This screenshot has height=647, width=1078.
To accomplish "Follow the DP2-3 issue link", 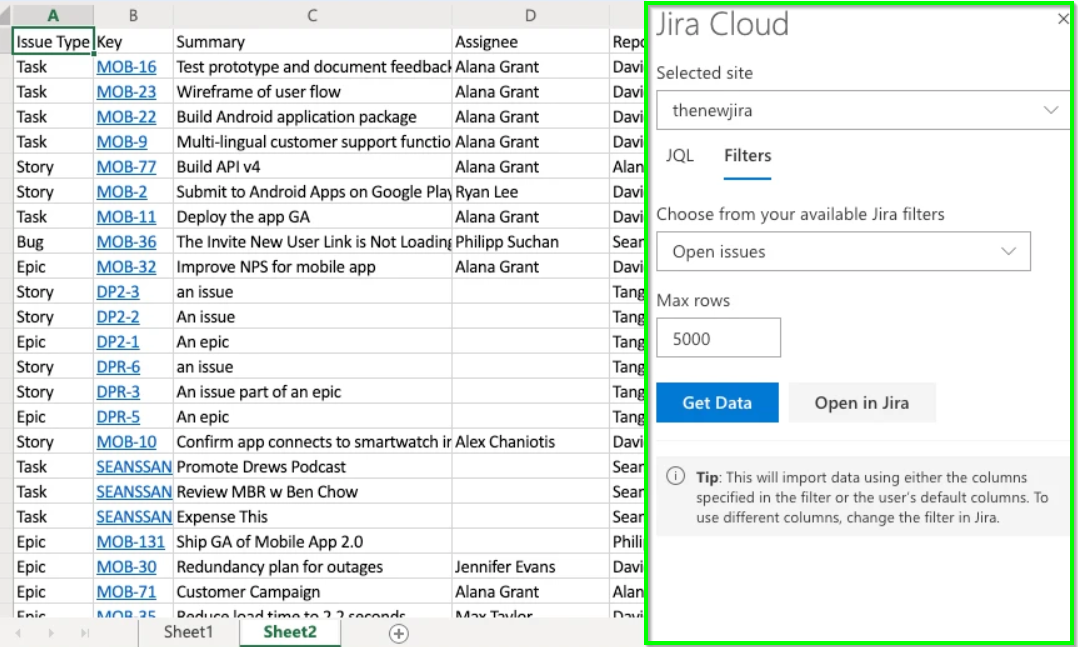I will pyautogui.click(x=118, y=292).
